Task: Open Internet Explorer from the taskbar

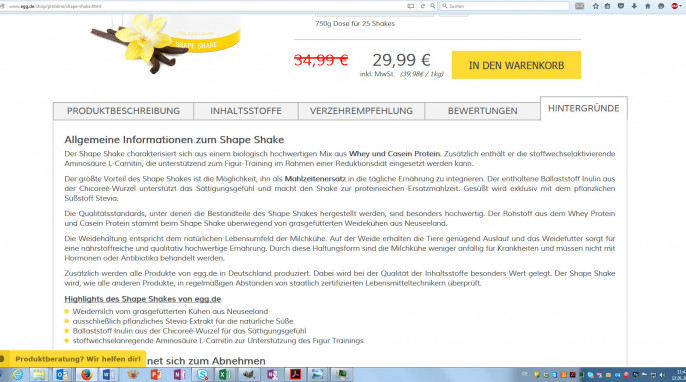Action: pyautogui.click(x=18, y=375)
